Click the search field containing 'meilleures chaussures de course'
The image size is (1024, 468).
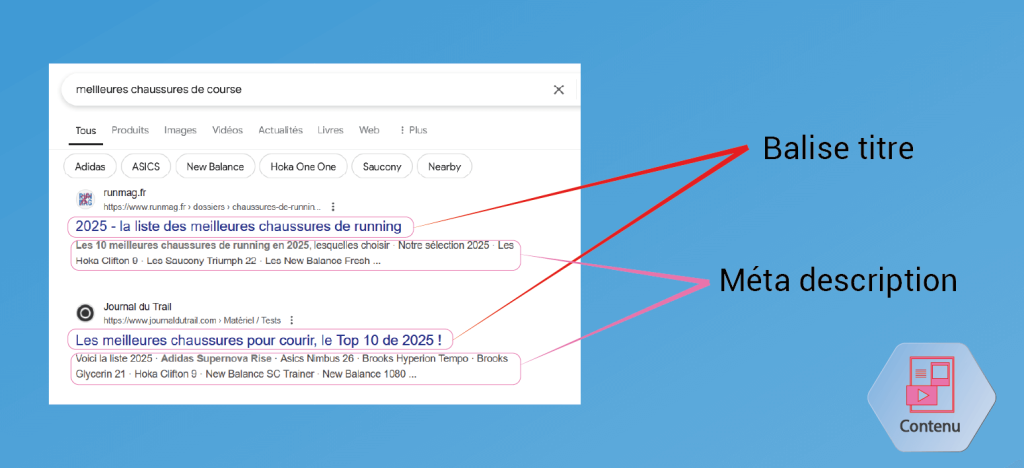[321, 90]
